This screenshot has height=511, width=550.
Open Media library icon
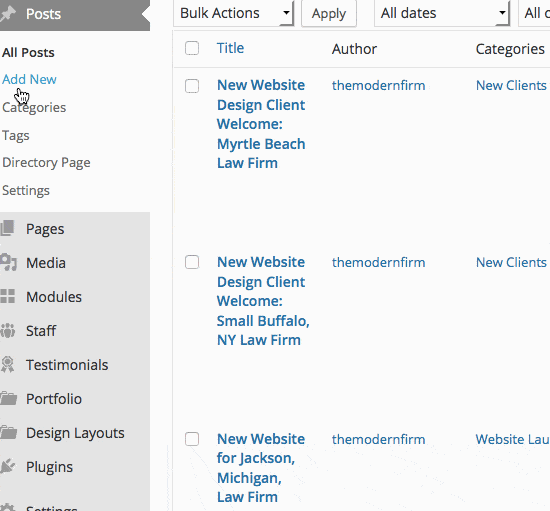(8, 262)
